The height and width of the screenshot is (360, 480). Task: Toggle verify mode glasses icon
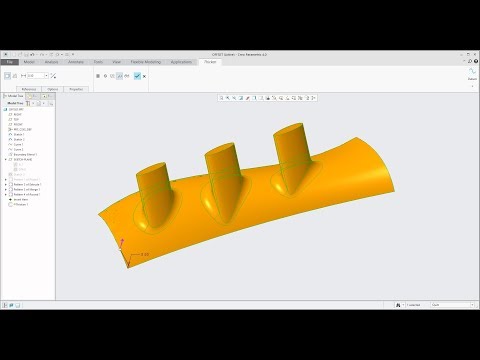click(x=127, y=76)
